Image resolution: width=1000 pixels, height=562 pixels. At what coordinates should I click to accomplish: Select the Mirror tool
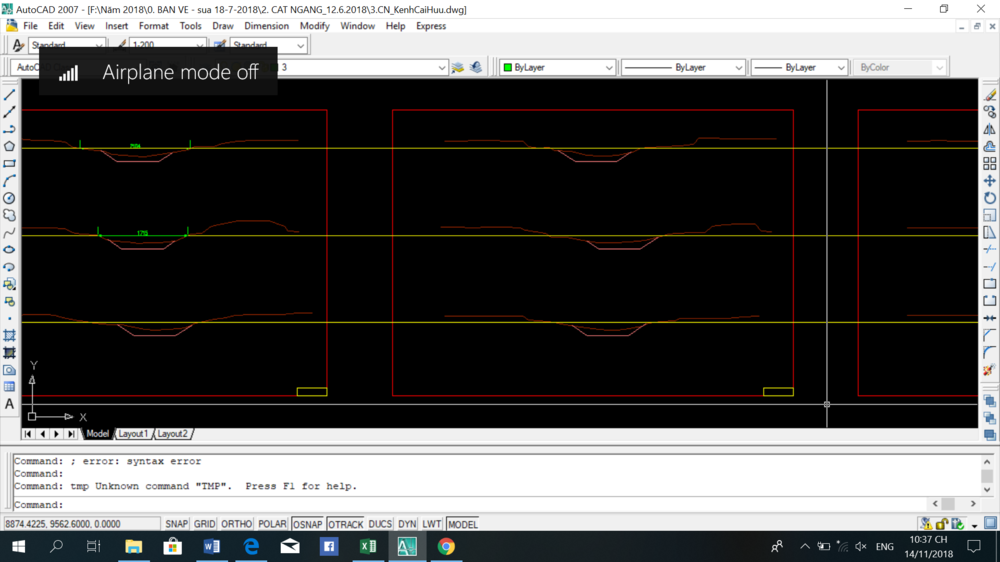tap(990, 129)
